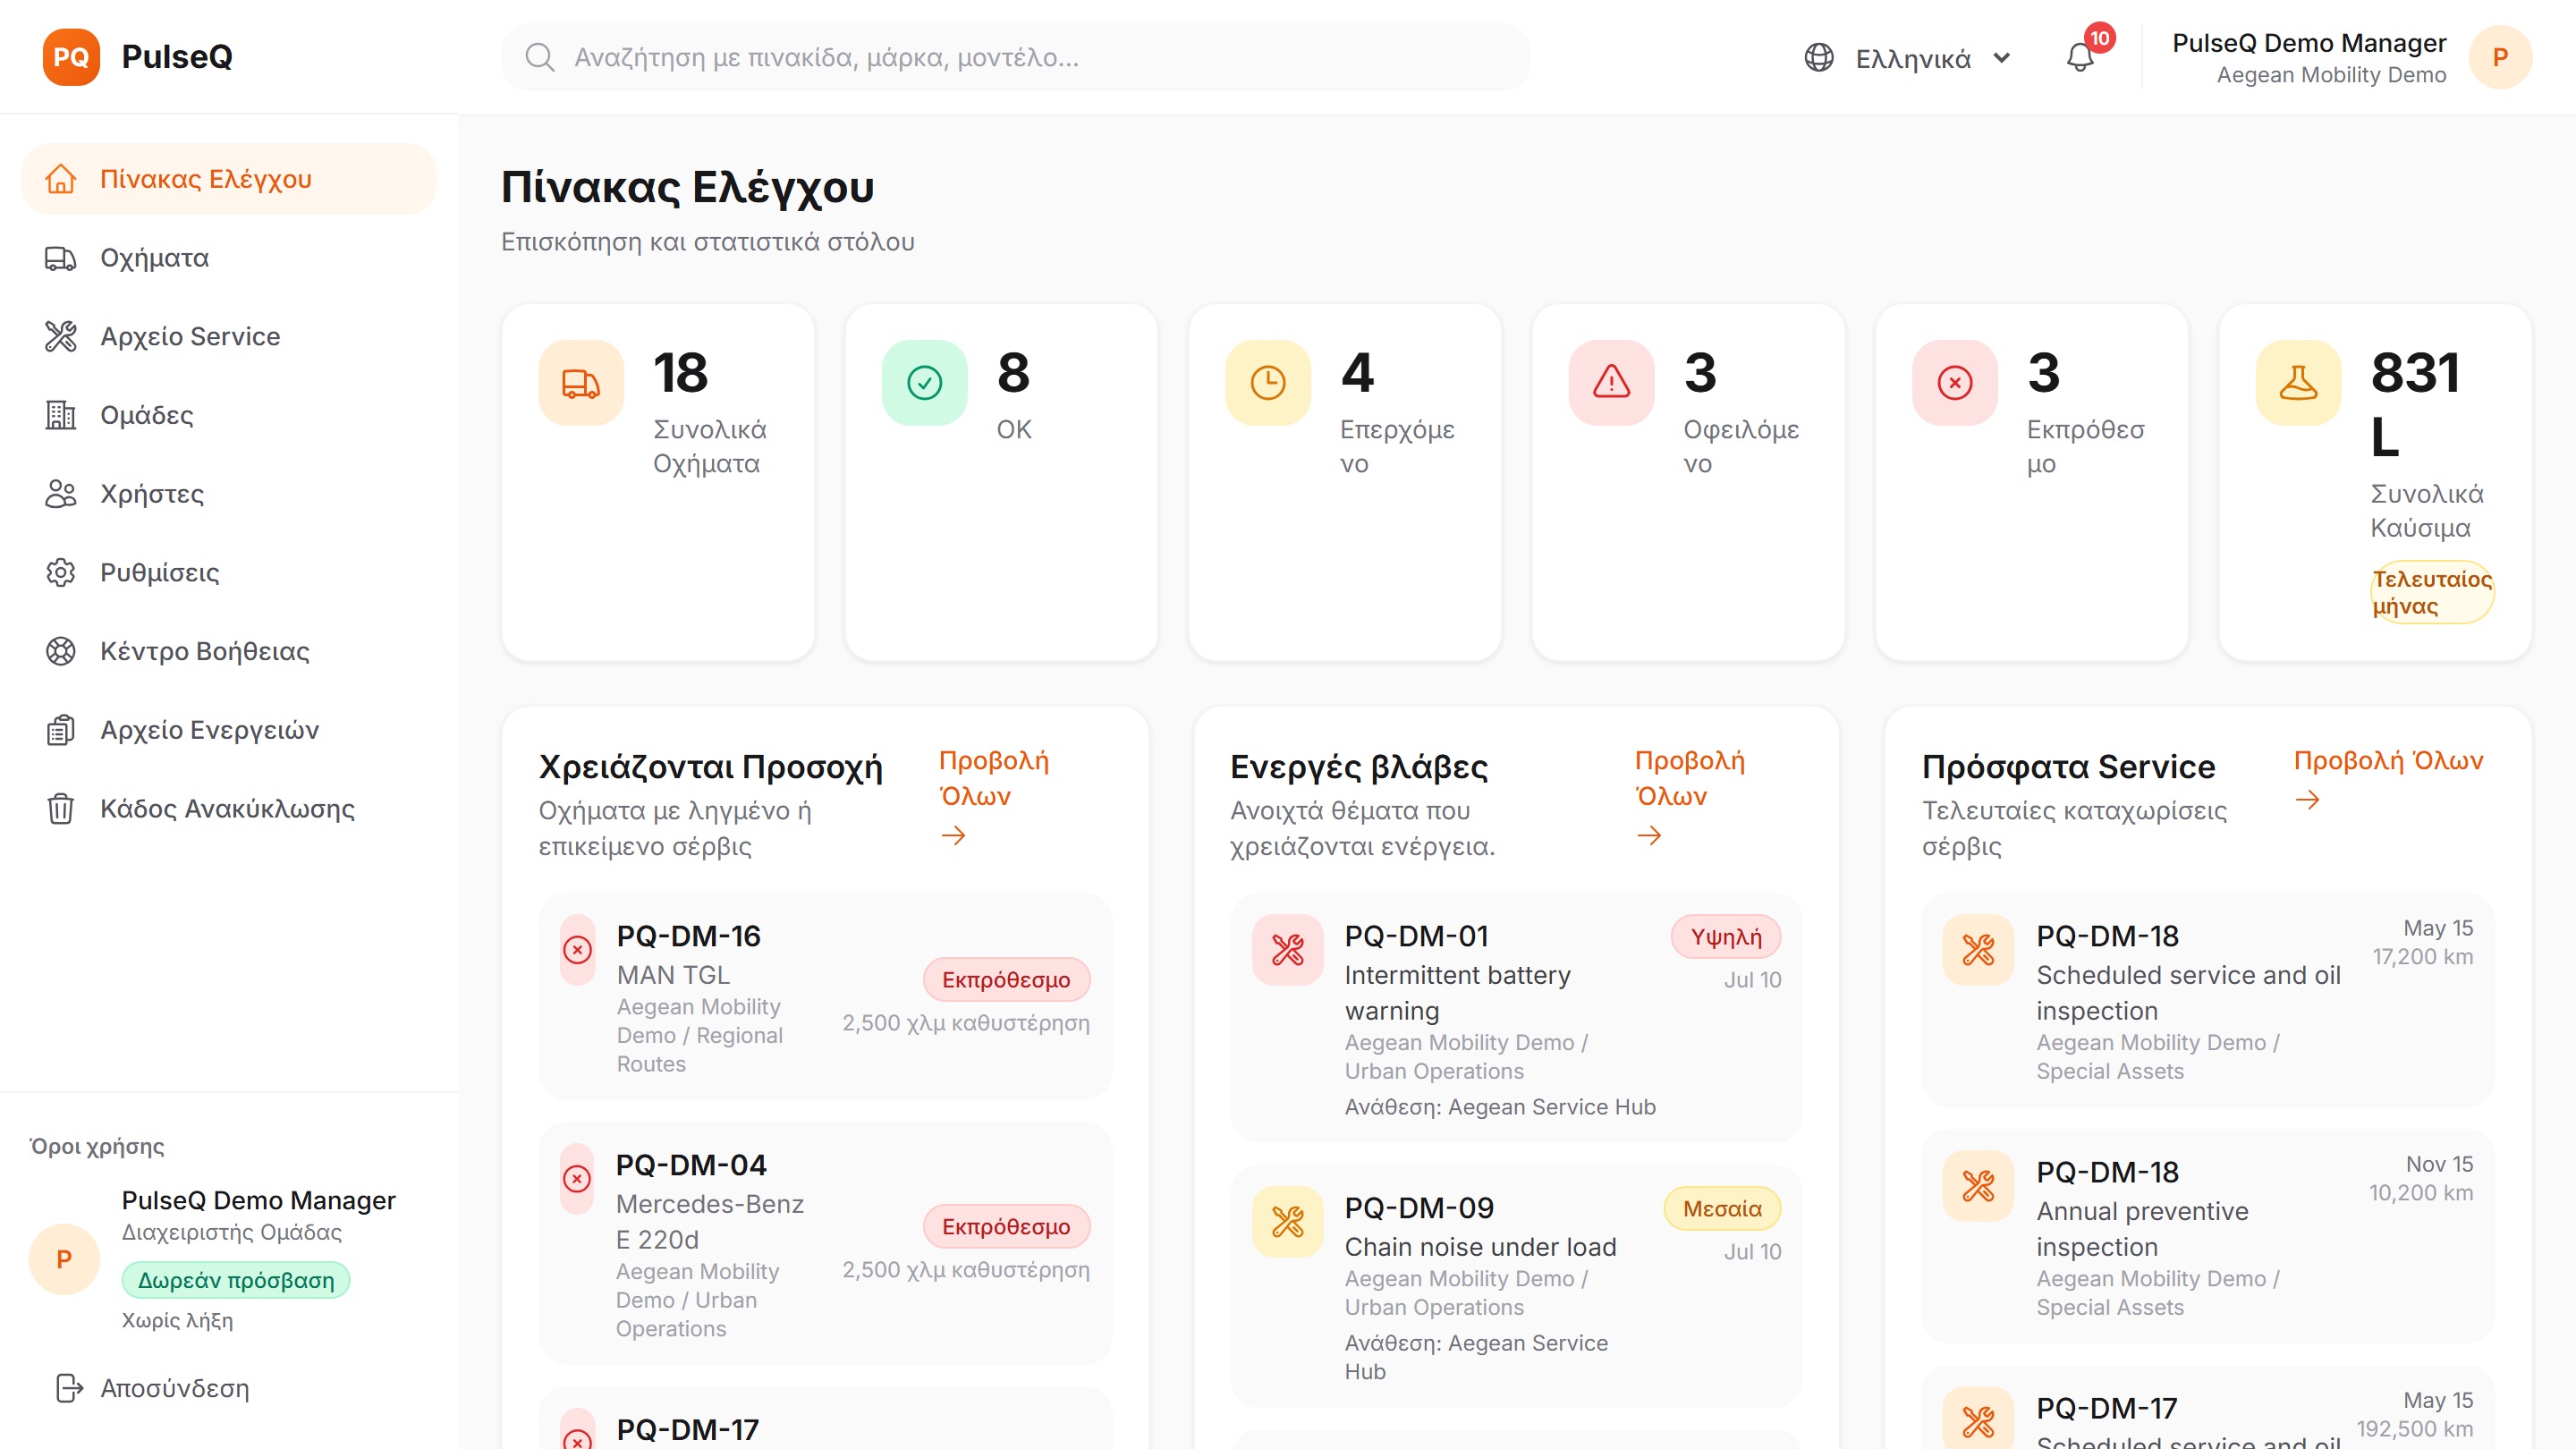Open Χρήστες in the sidebar
Viewport: 2576px width, 1449px height.
point(229,494)
